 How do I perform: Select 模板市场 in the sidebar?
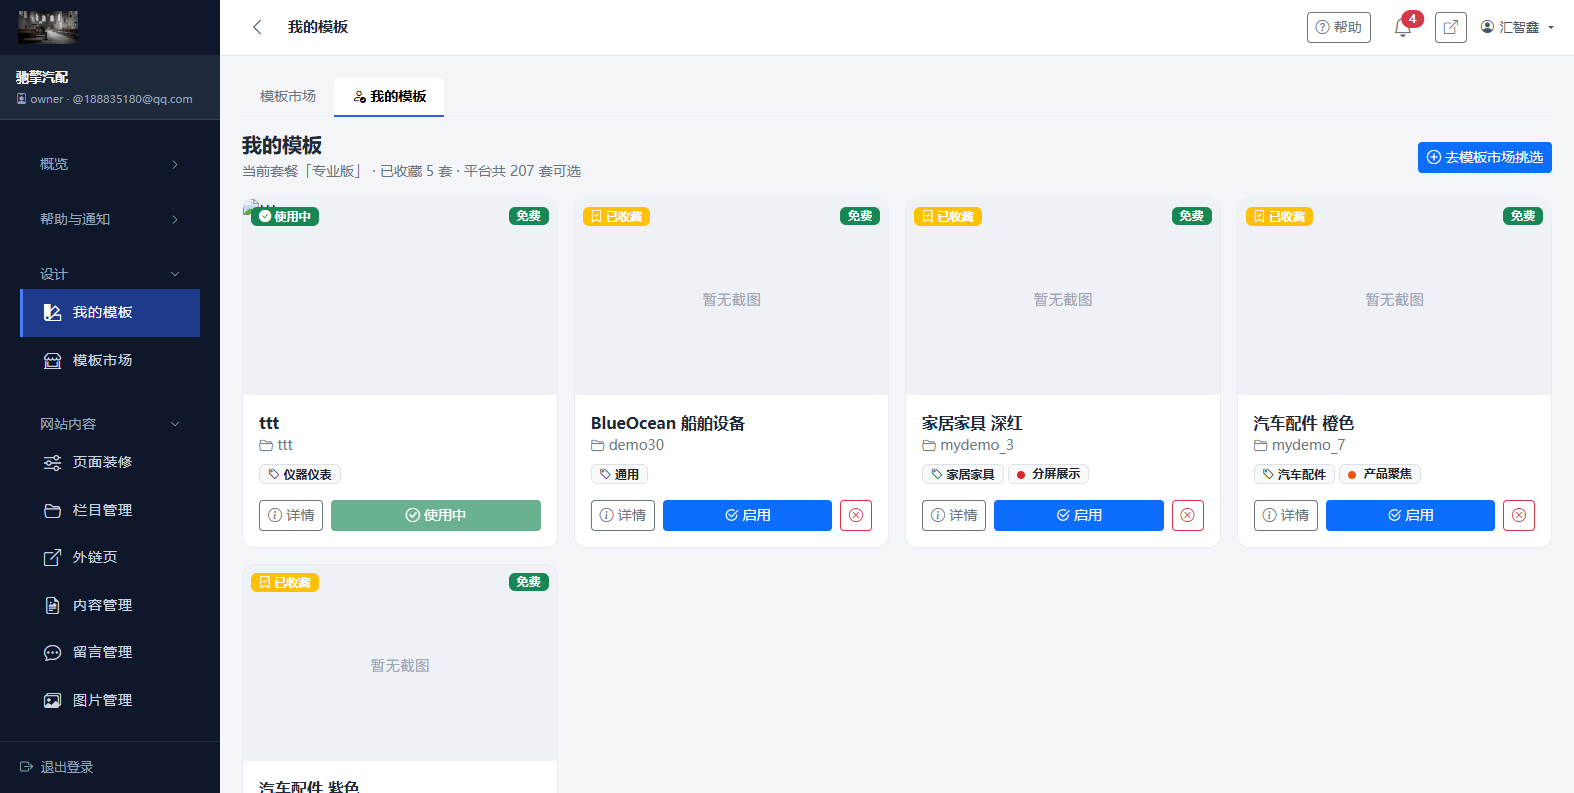pyautogui.click(x=110, y=360)
